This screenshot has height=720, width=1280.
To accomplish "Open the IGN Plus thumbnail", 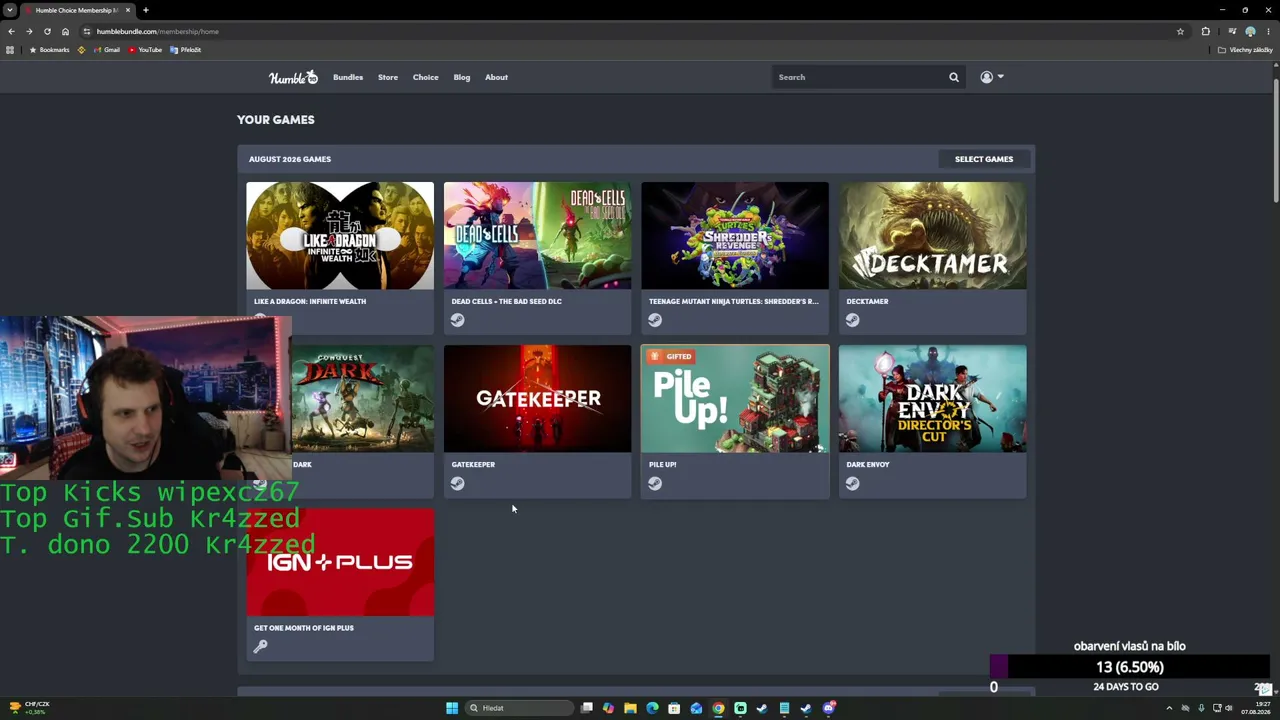I will coord(340,562).
